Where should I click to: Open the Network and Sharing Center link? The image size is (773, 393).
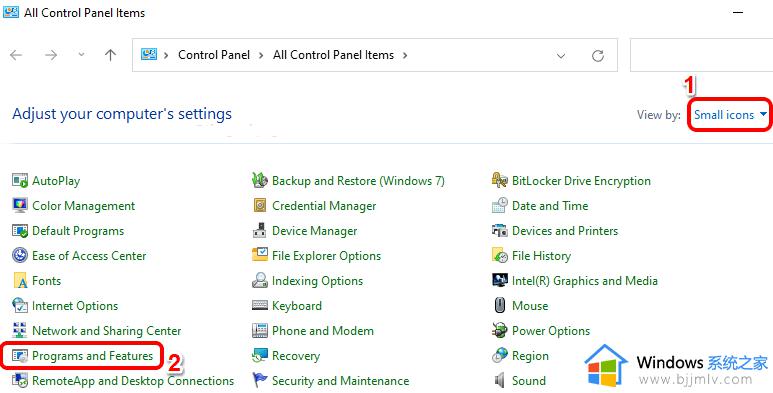pyautogui.click(x=106, y=331)
